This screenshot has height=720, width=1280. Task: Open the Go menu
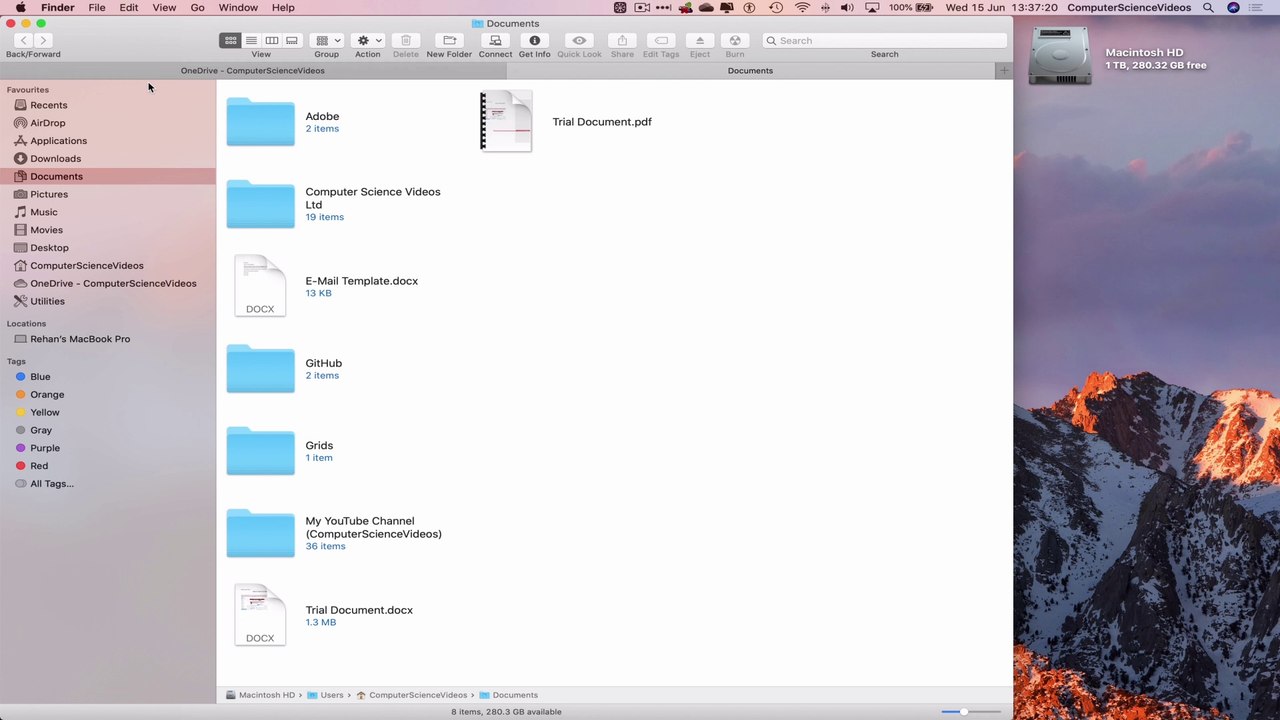tap(198, 8)
